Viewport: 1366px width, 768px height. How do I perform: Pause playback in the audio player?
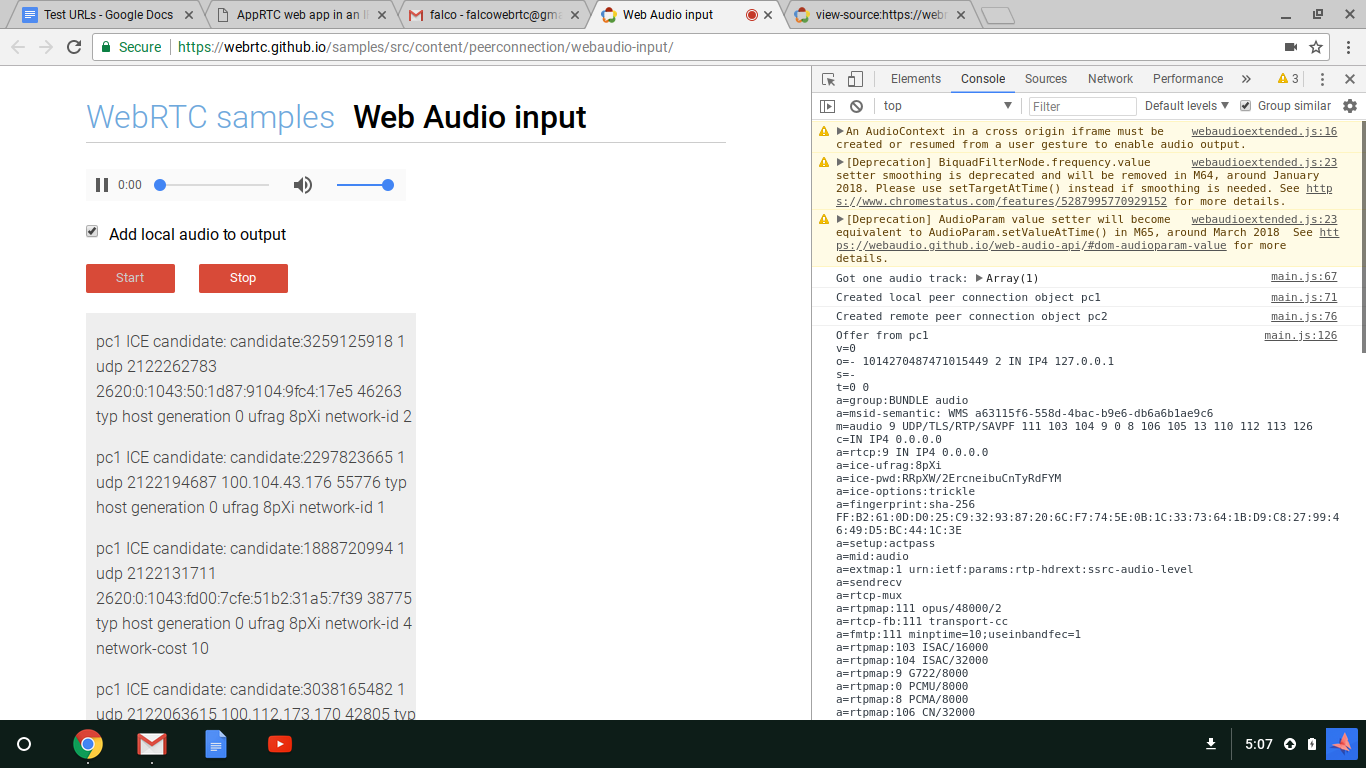[101, 184]
